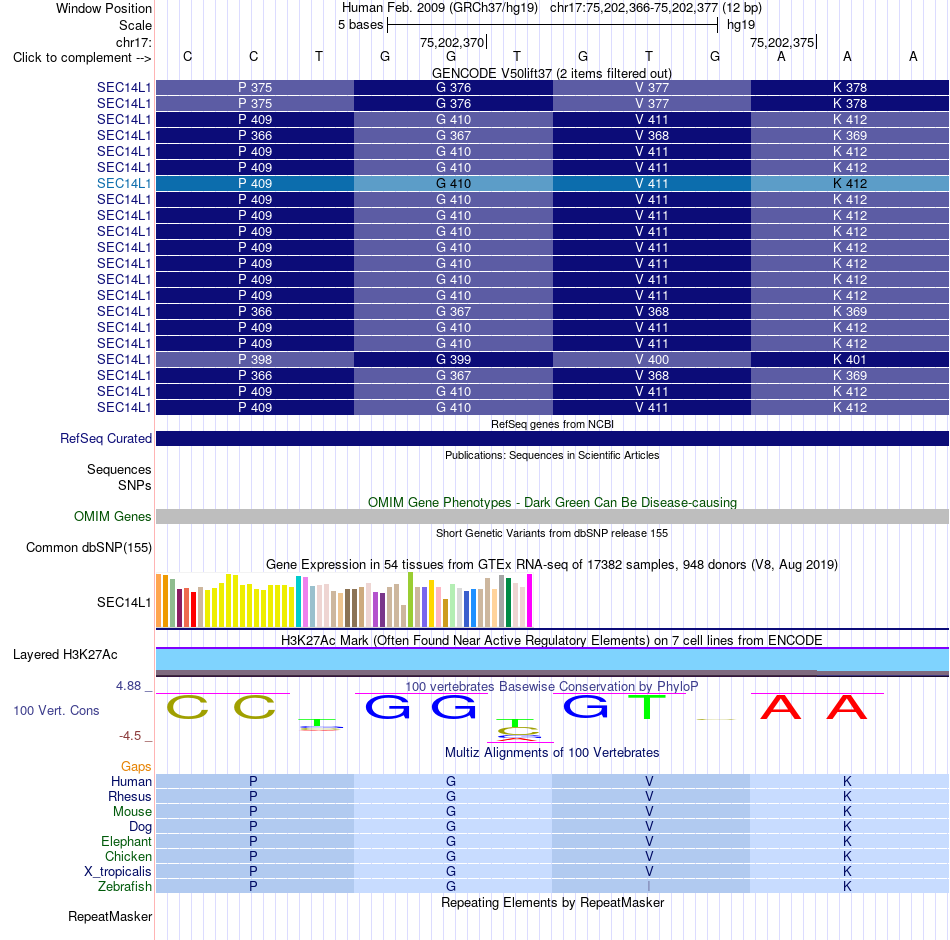Click the dark blue RefSeq Curated bar
The image size is (950, 940).
coord(553,438)
